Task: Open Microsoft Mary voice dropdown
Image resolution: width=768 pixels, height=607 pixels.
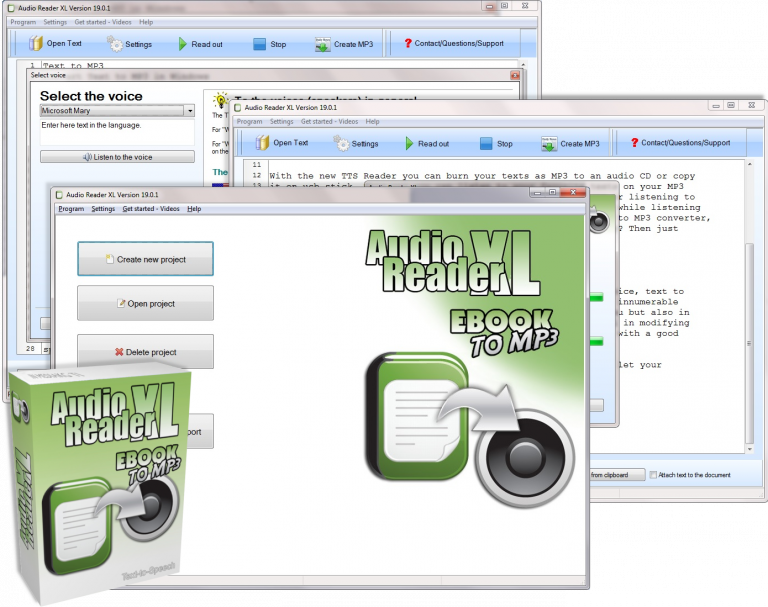Action: pos(190,111)
